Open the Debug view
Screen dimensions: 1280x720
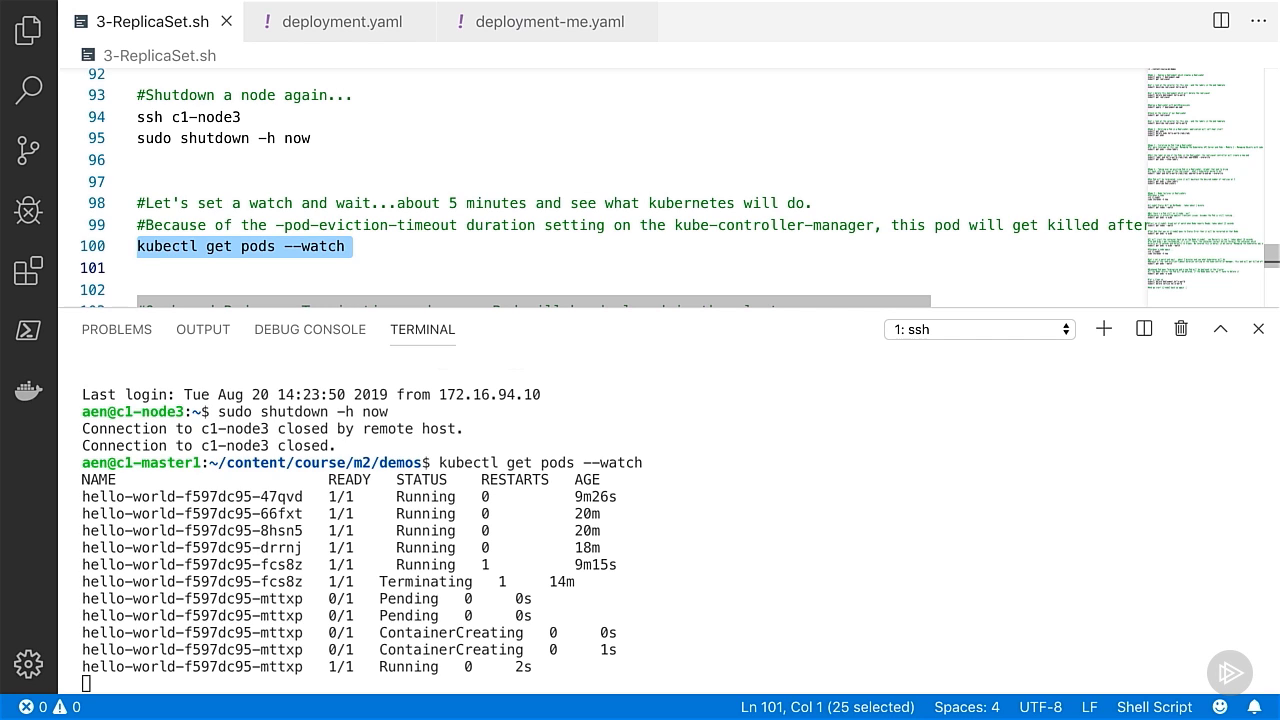[28, 211]
